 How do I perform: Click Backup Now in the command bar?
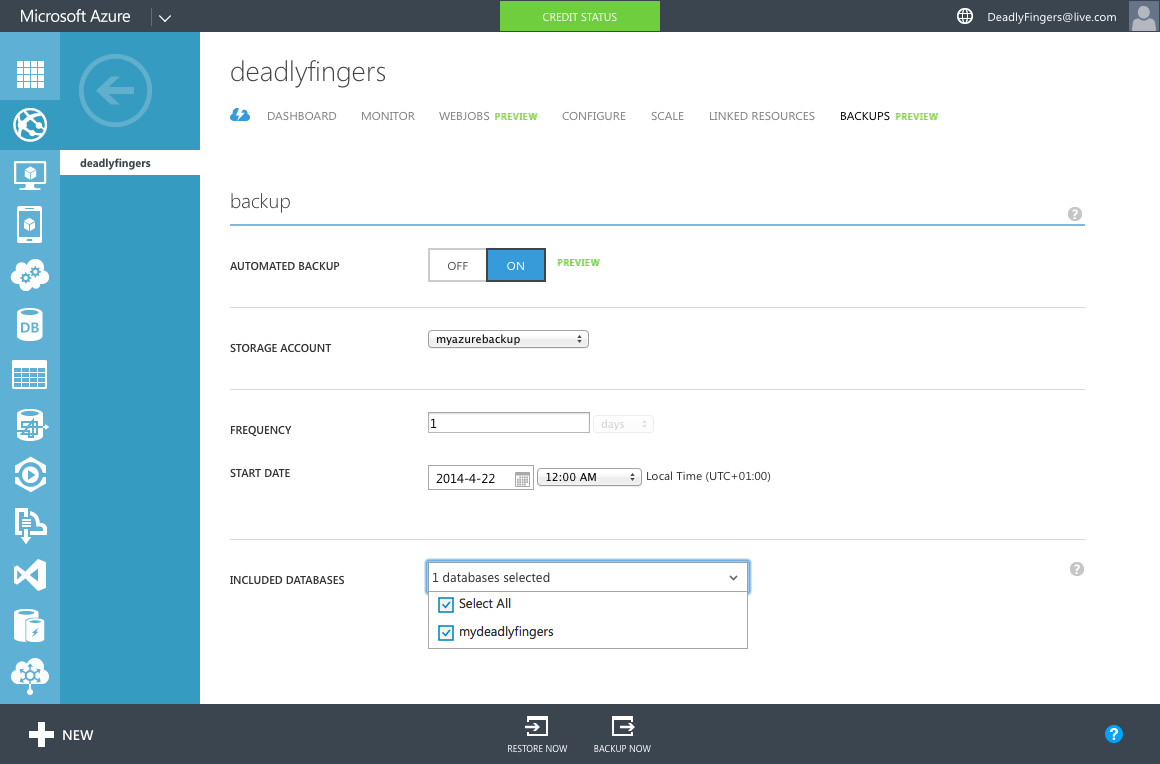622,734
